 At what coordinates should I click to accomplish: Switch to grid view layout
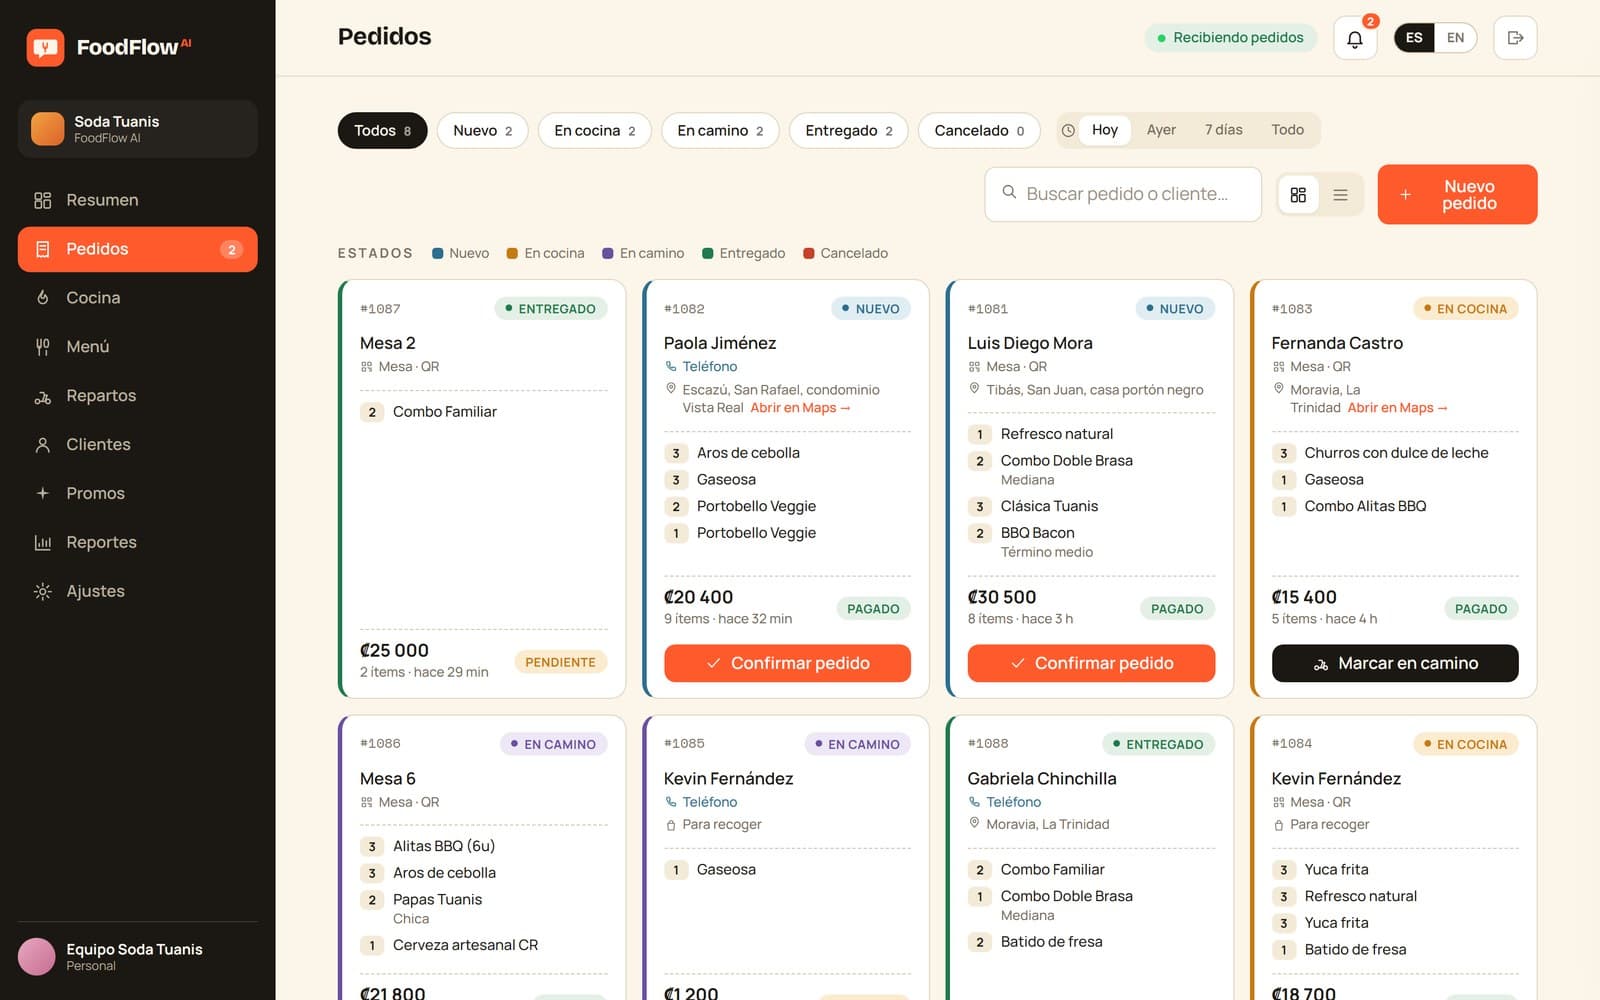(1298, 195)
